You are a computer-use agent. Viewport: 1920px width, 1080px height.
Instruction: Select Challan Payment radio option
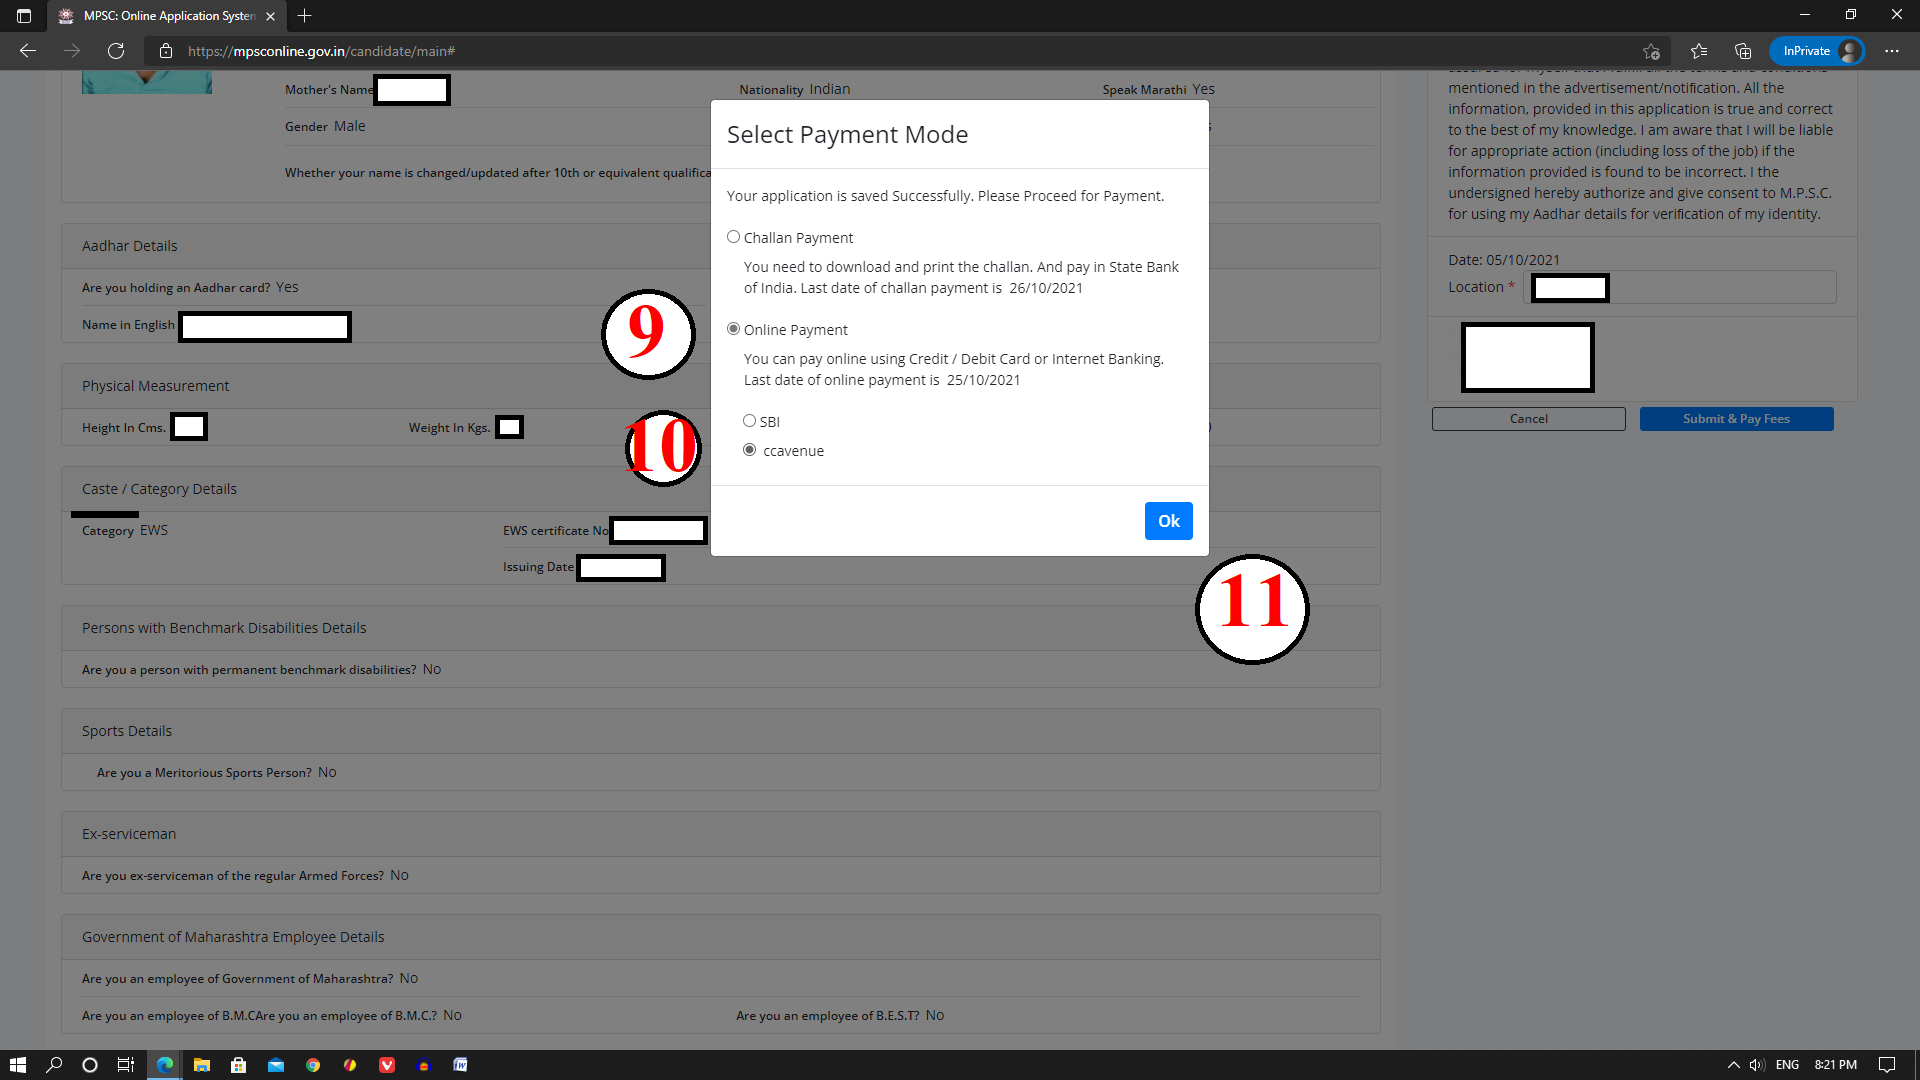point(733,237)
